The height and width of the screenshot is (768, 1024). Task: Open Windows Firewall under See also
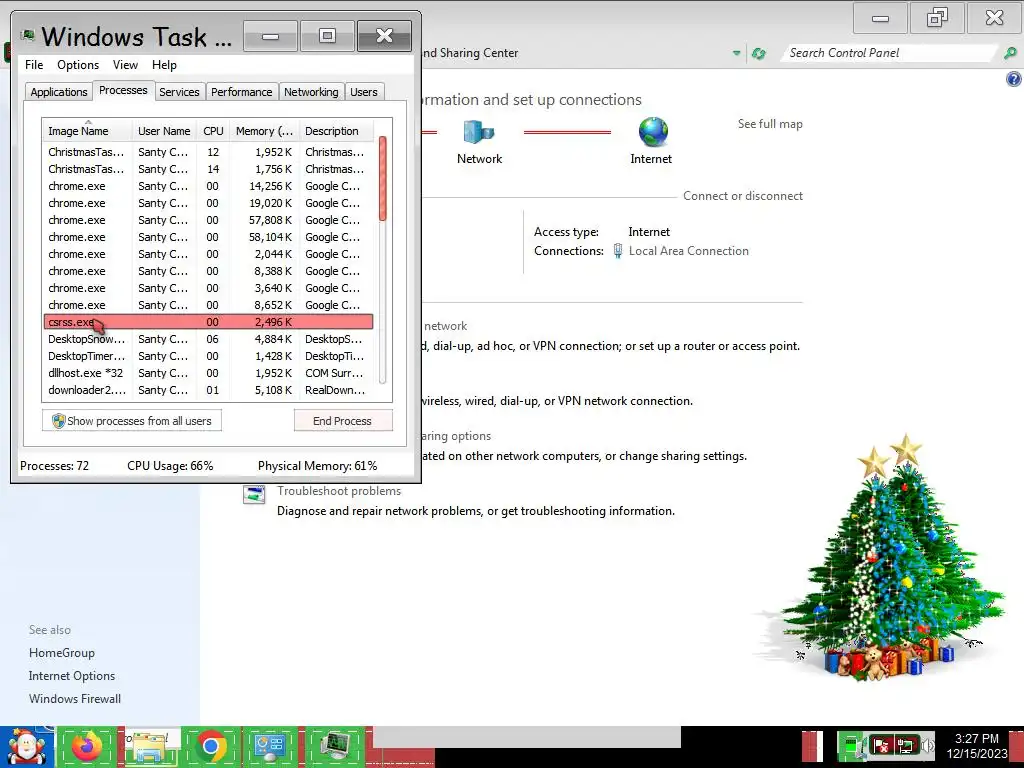(x=75, y=699)
